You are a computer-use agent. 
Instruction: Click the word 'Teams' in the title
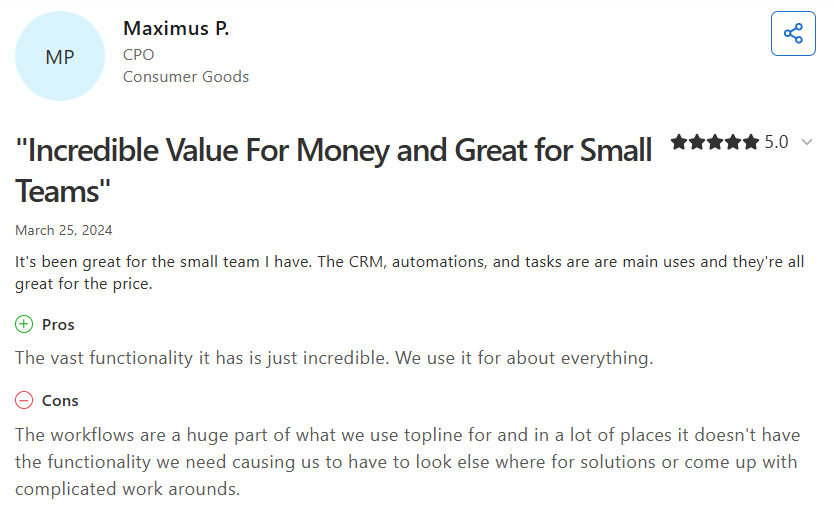click(62, 191)
